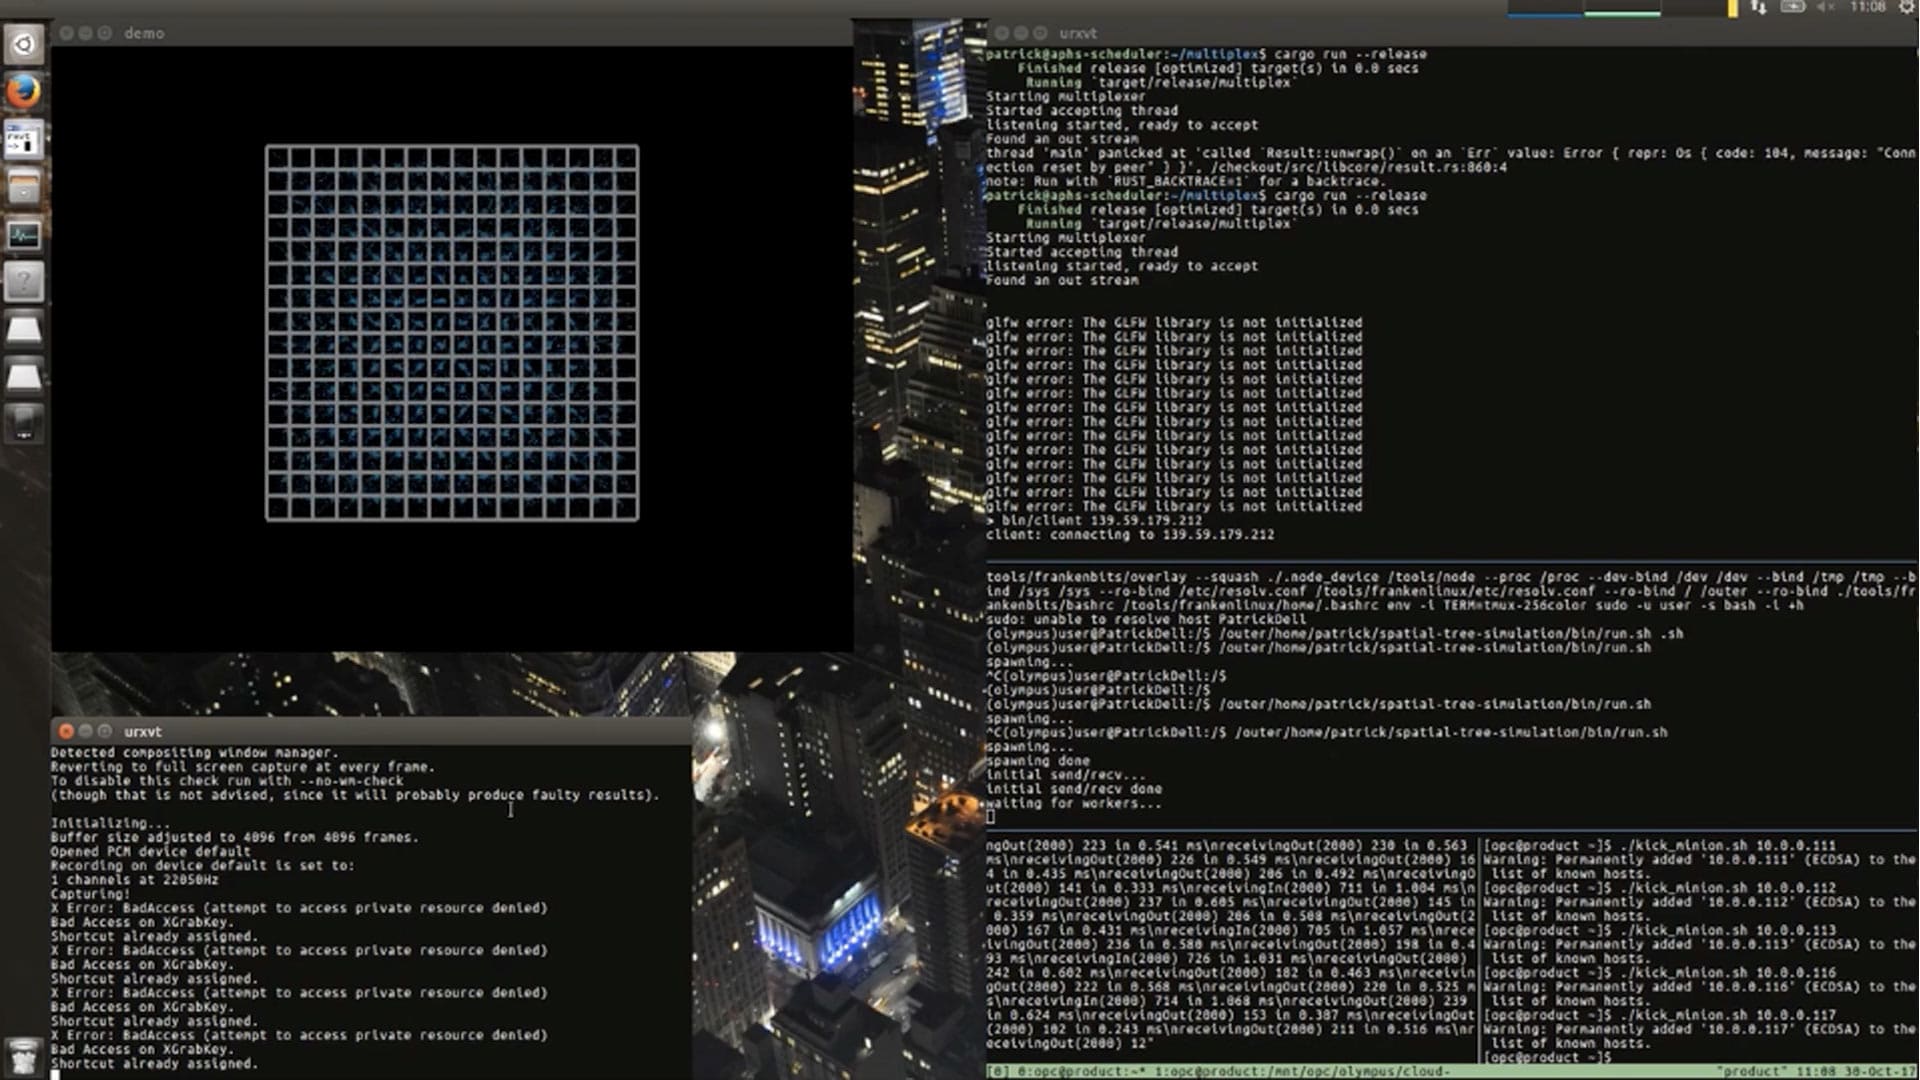Click 'initial send/recv done' line
1920x1080 pixels.
(x=1074, y=789)
